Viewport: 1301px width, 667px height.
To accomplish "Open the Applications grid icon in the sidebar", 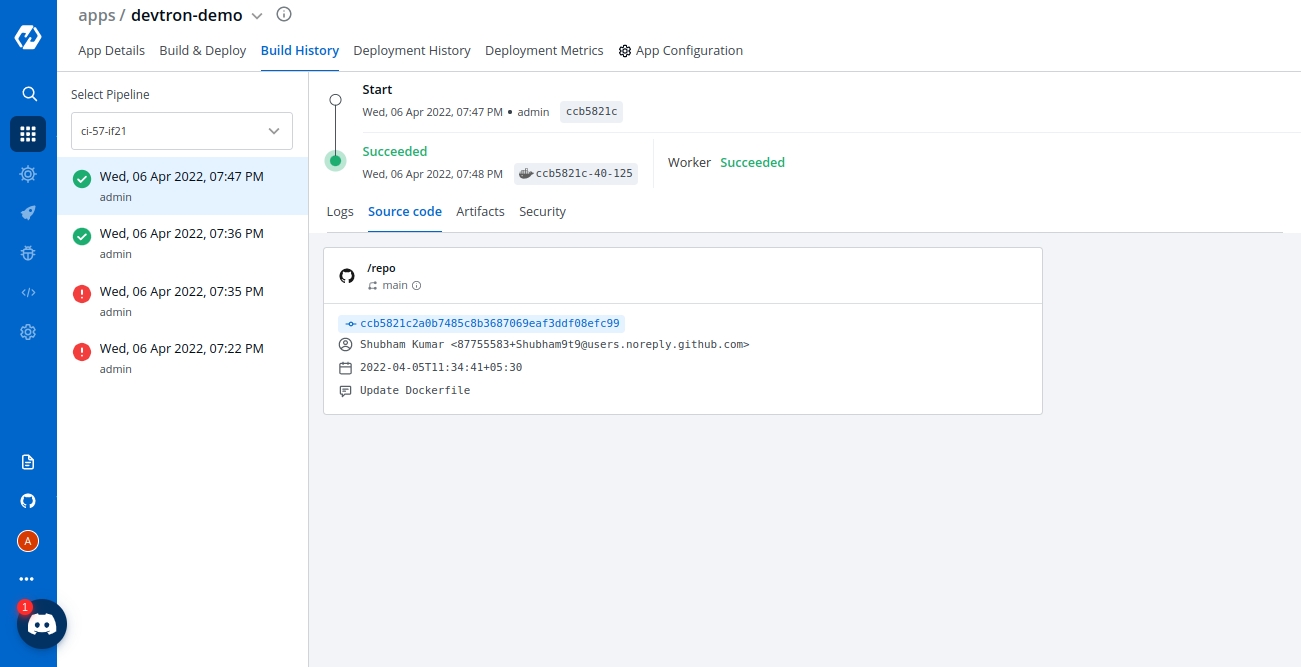I will click(x=28, y=134).
